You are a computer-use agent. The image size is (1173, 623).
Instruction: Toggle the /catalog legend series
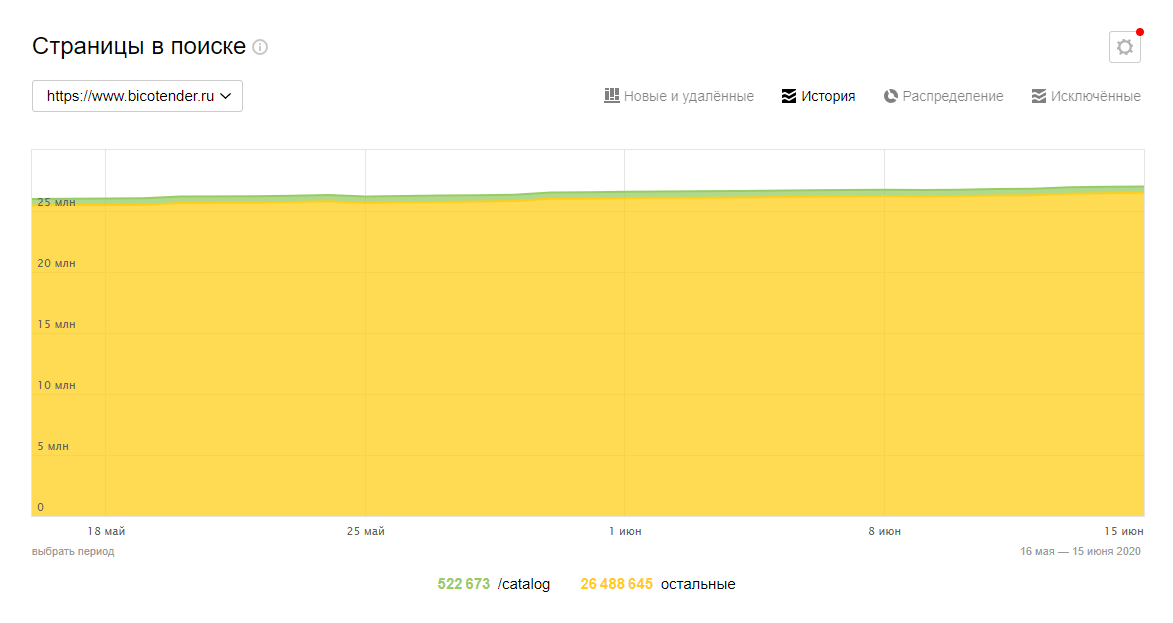coord(524,584)
